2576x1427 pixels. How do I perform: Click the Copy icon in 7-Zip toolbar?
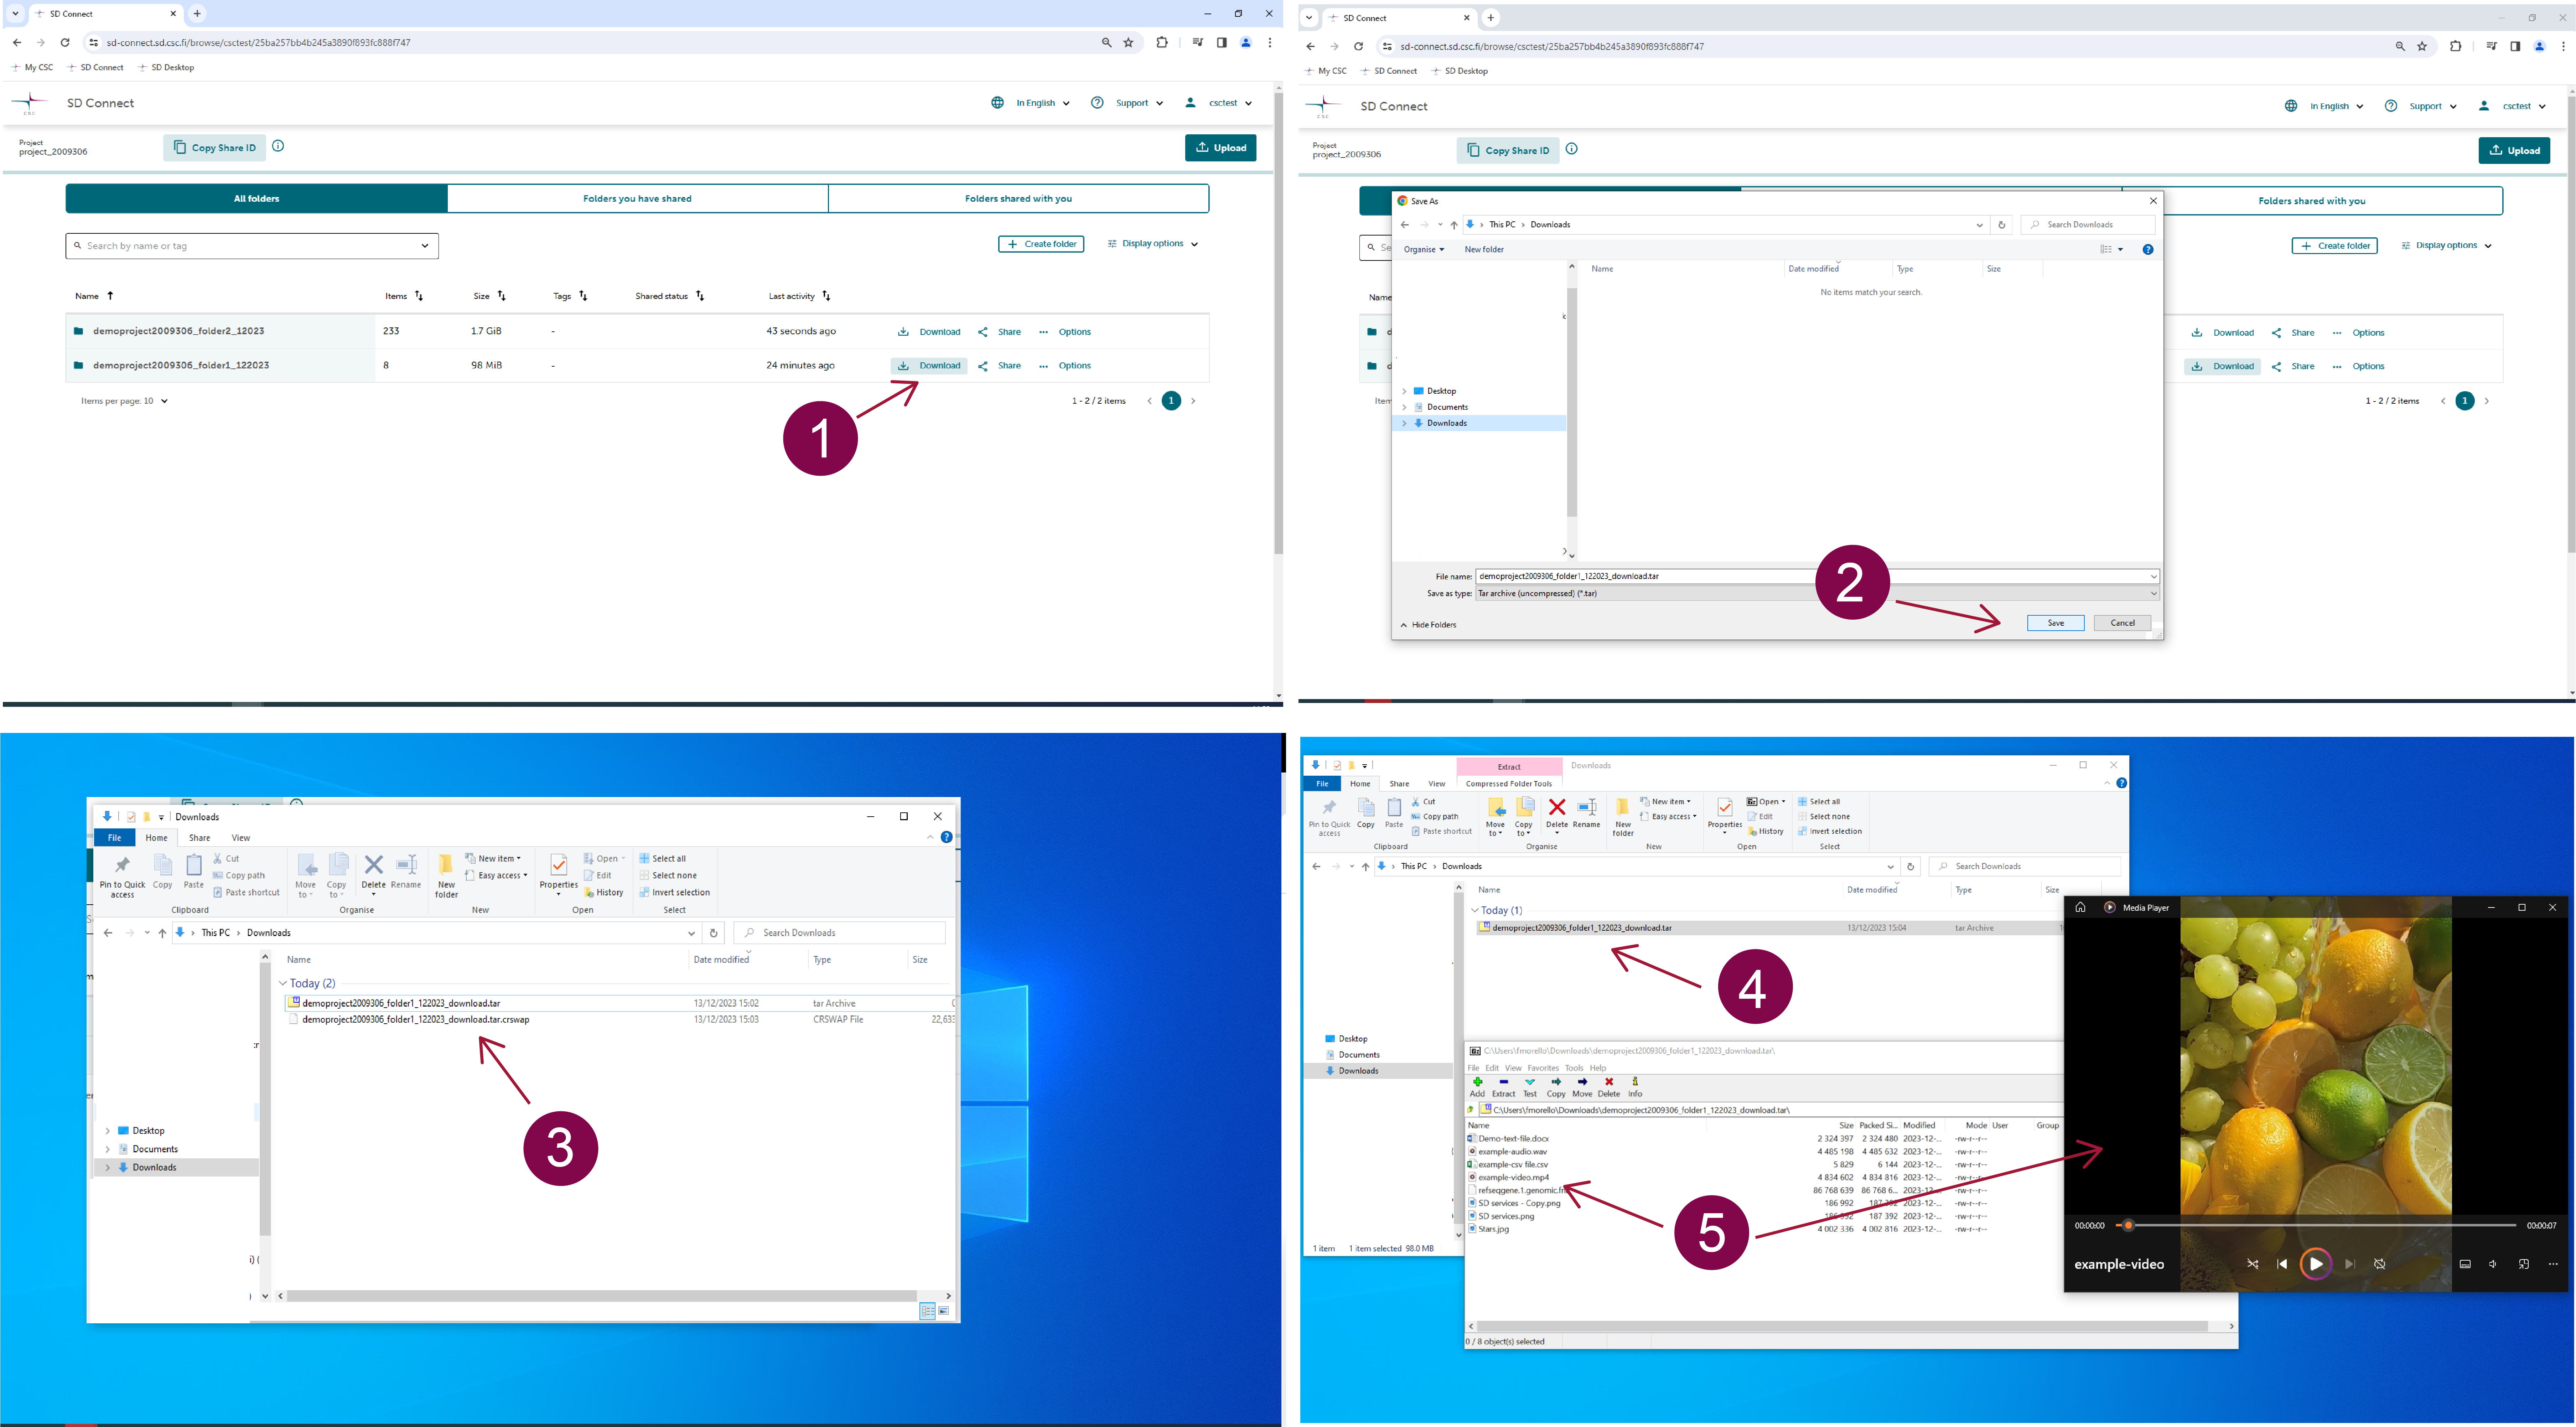coord(1556,1082)
